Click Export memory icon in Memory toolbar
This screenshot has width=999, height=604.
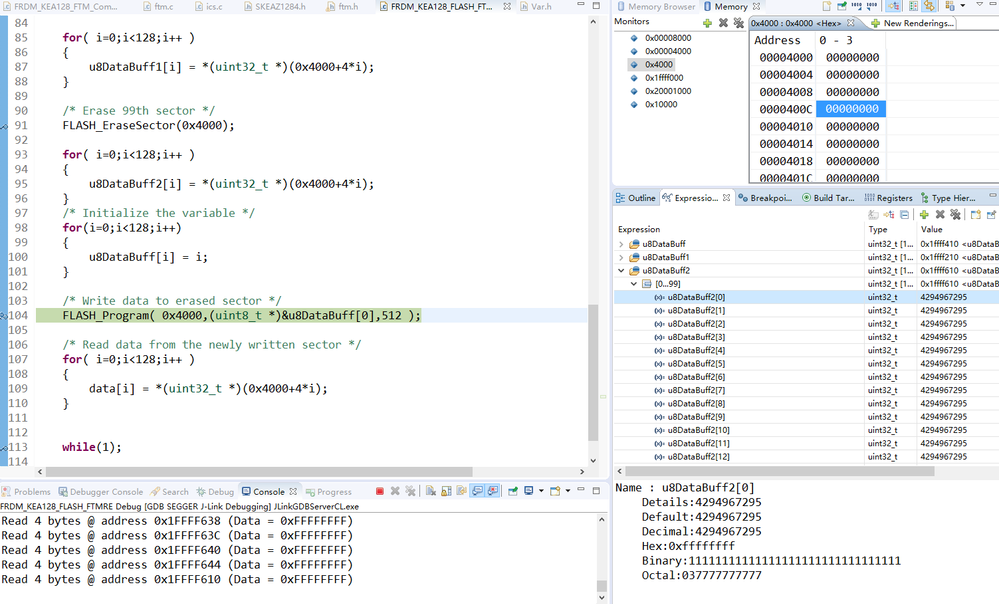coord(872,6)
